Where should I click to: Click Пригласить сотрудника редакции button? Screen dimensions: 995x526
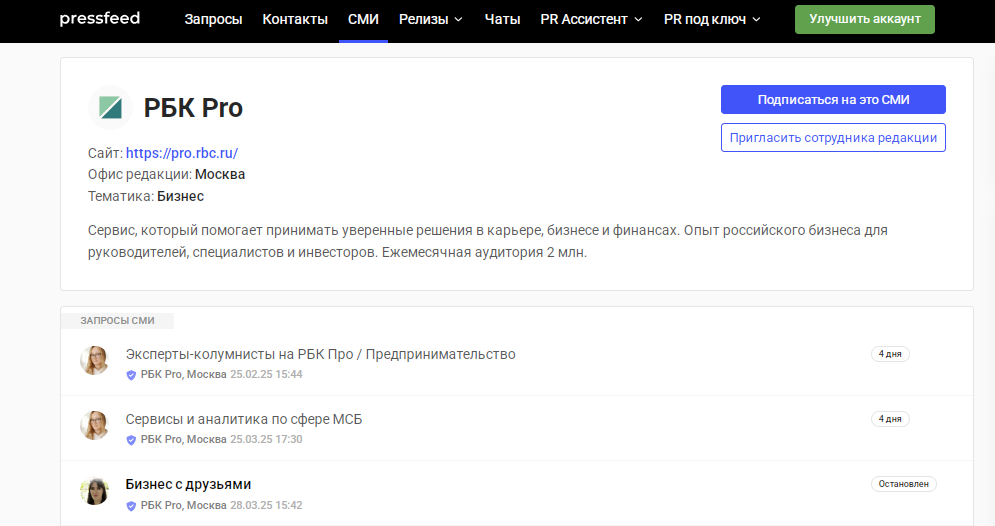tap(833, 138)
